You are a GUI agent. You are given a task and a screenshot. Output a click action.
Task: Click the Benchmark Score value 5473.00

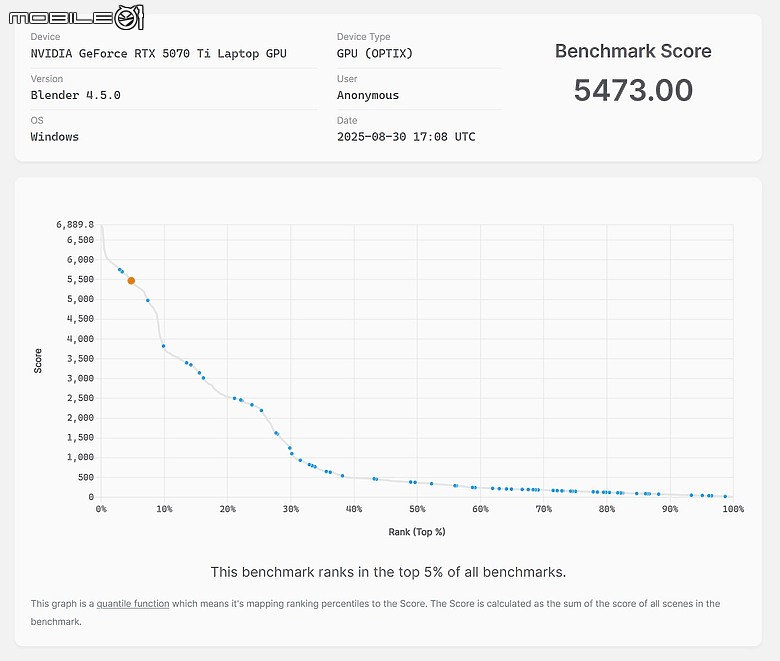633,90
